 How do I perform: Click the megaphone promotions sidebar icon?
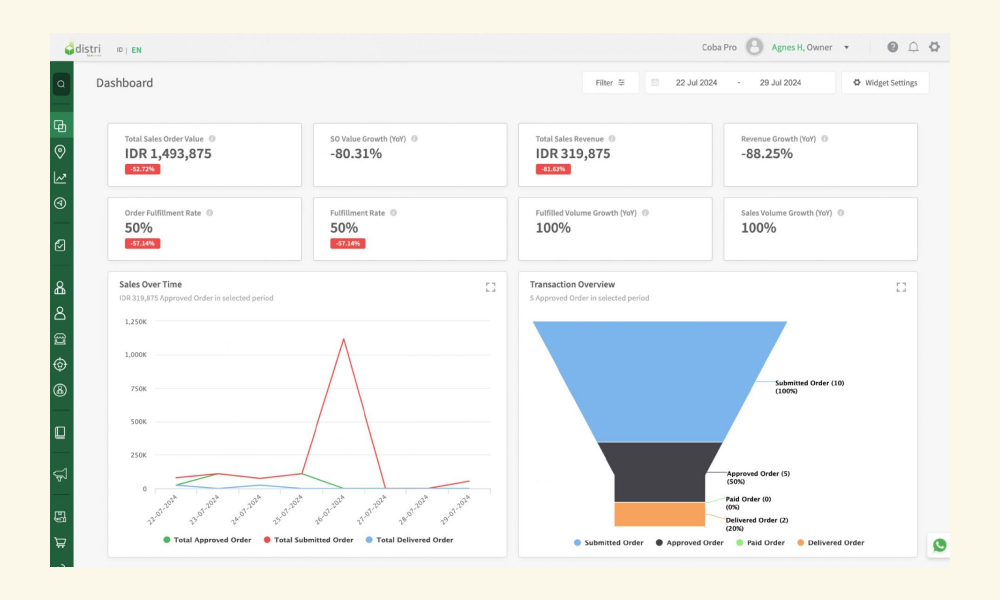(60, 474)
